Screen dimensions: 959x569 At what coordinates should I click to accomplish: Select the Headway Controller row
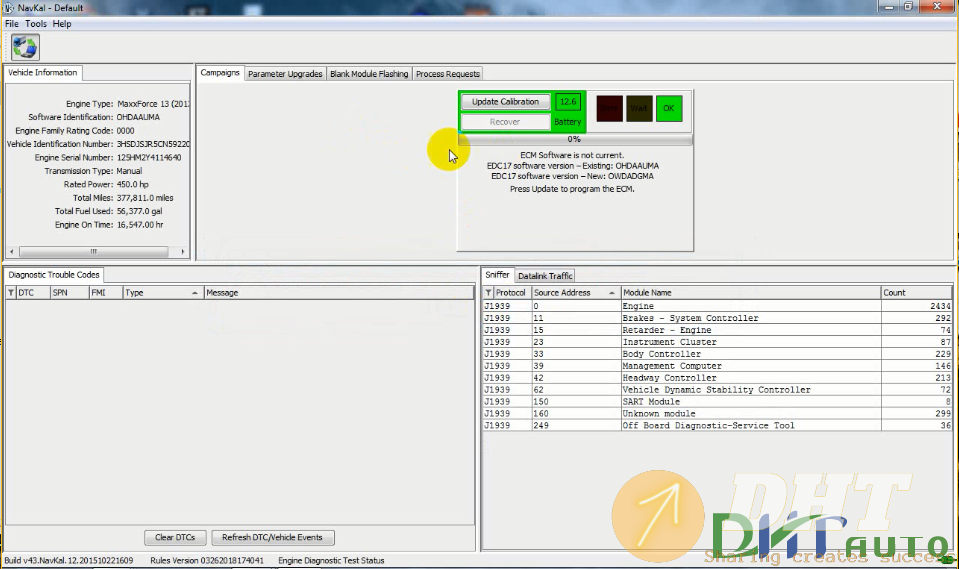pos(717,377)
